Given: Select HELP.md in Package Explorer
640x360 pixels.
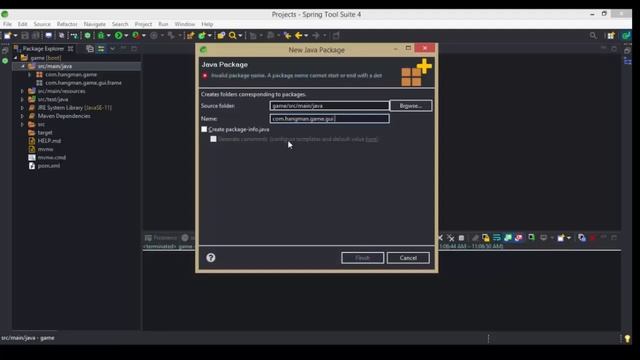Looking at the screenshot, I should click(49, 141).
